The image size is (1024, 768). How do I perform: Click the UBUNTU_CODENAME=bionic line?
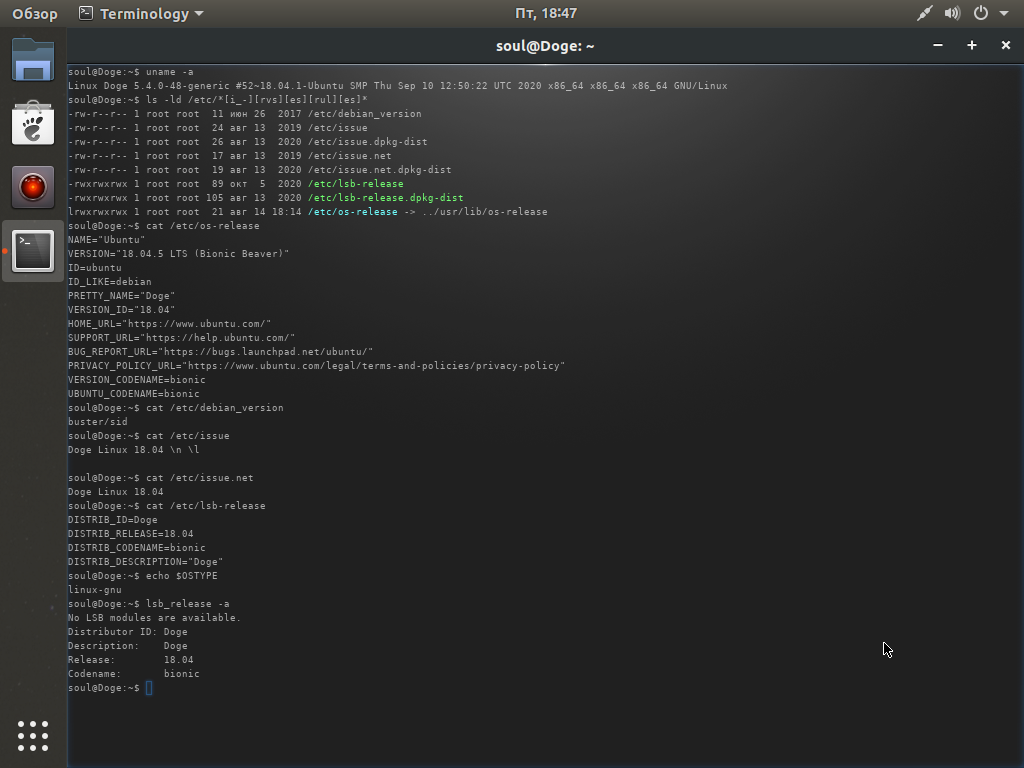click(x=134, y=394)
